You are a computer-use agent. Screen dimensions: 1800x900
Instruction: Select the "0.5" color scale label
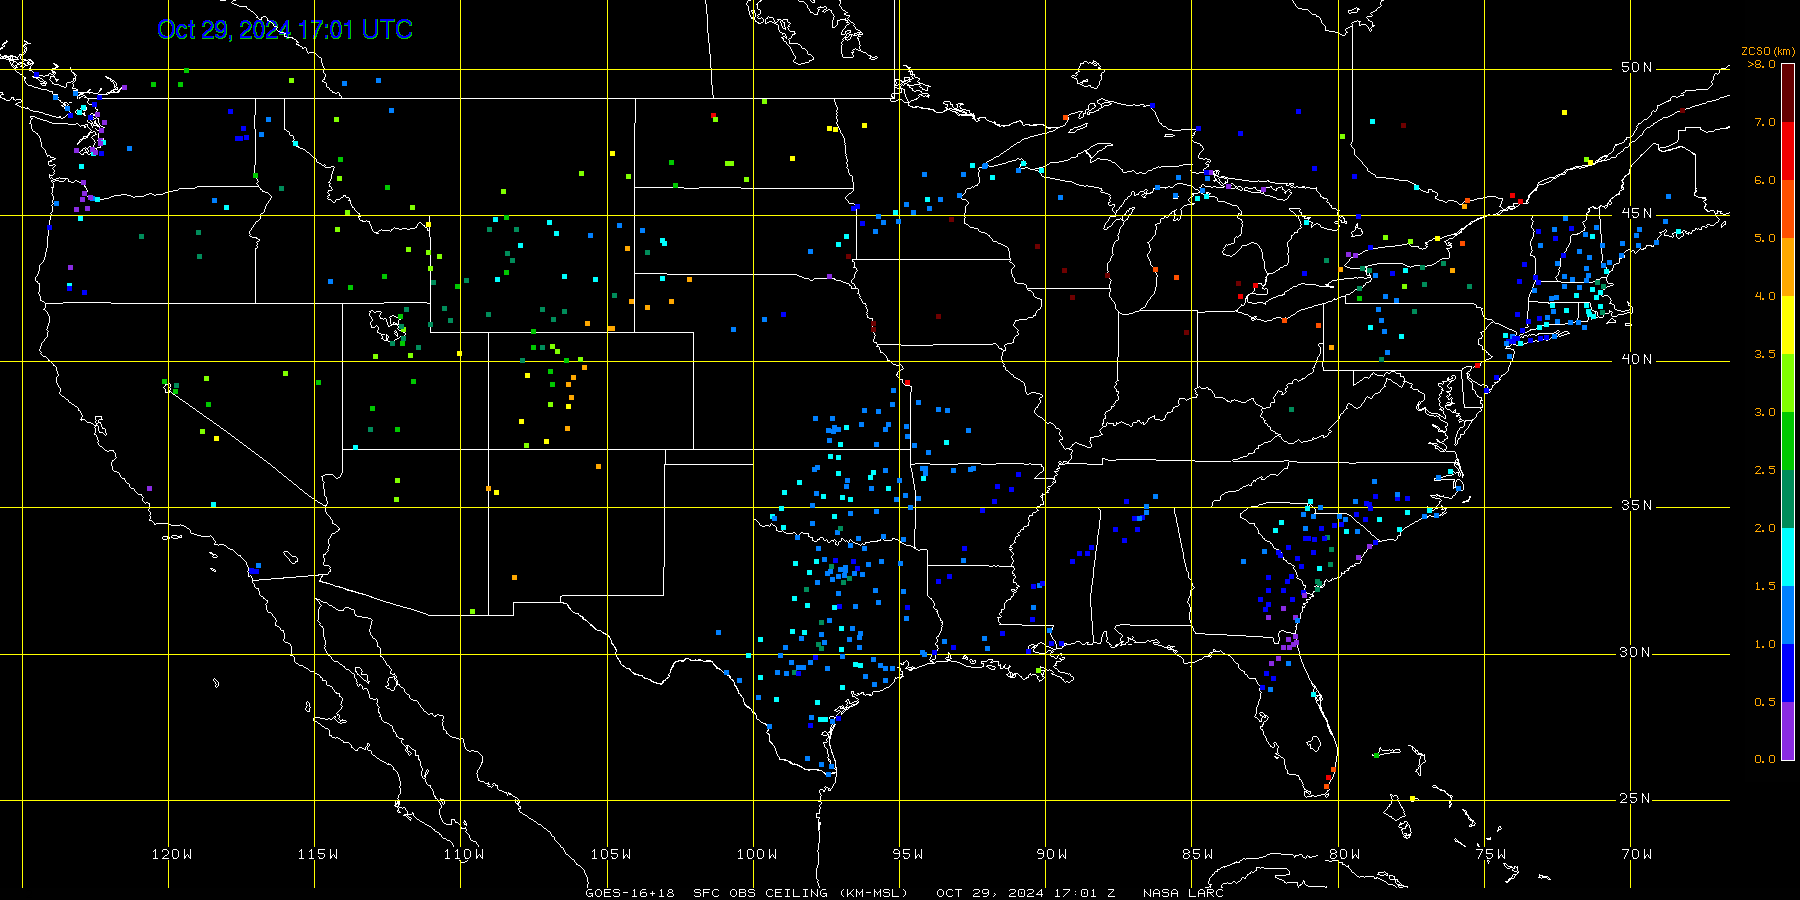point(1765,702)
